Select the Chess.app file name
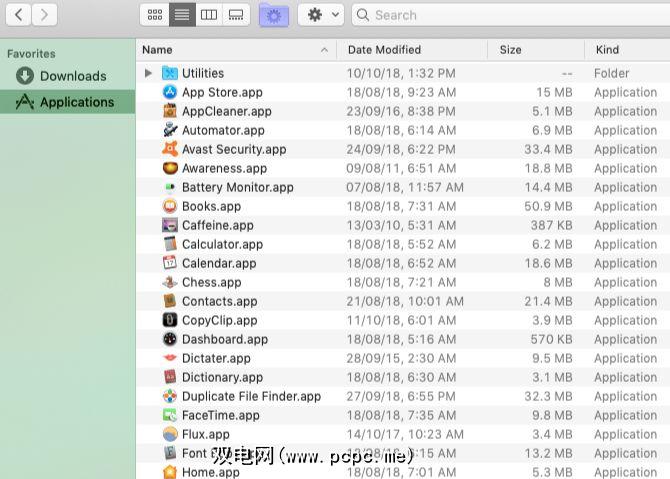The image size is (670, 479). point(212,282)
